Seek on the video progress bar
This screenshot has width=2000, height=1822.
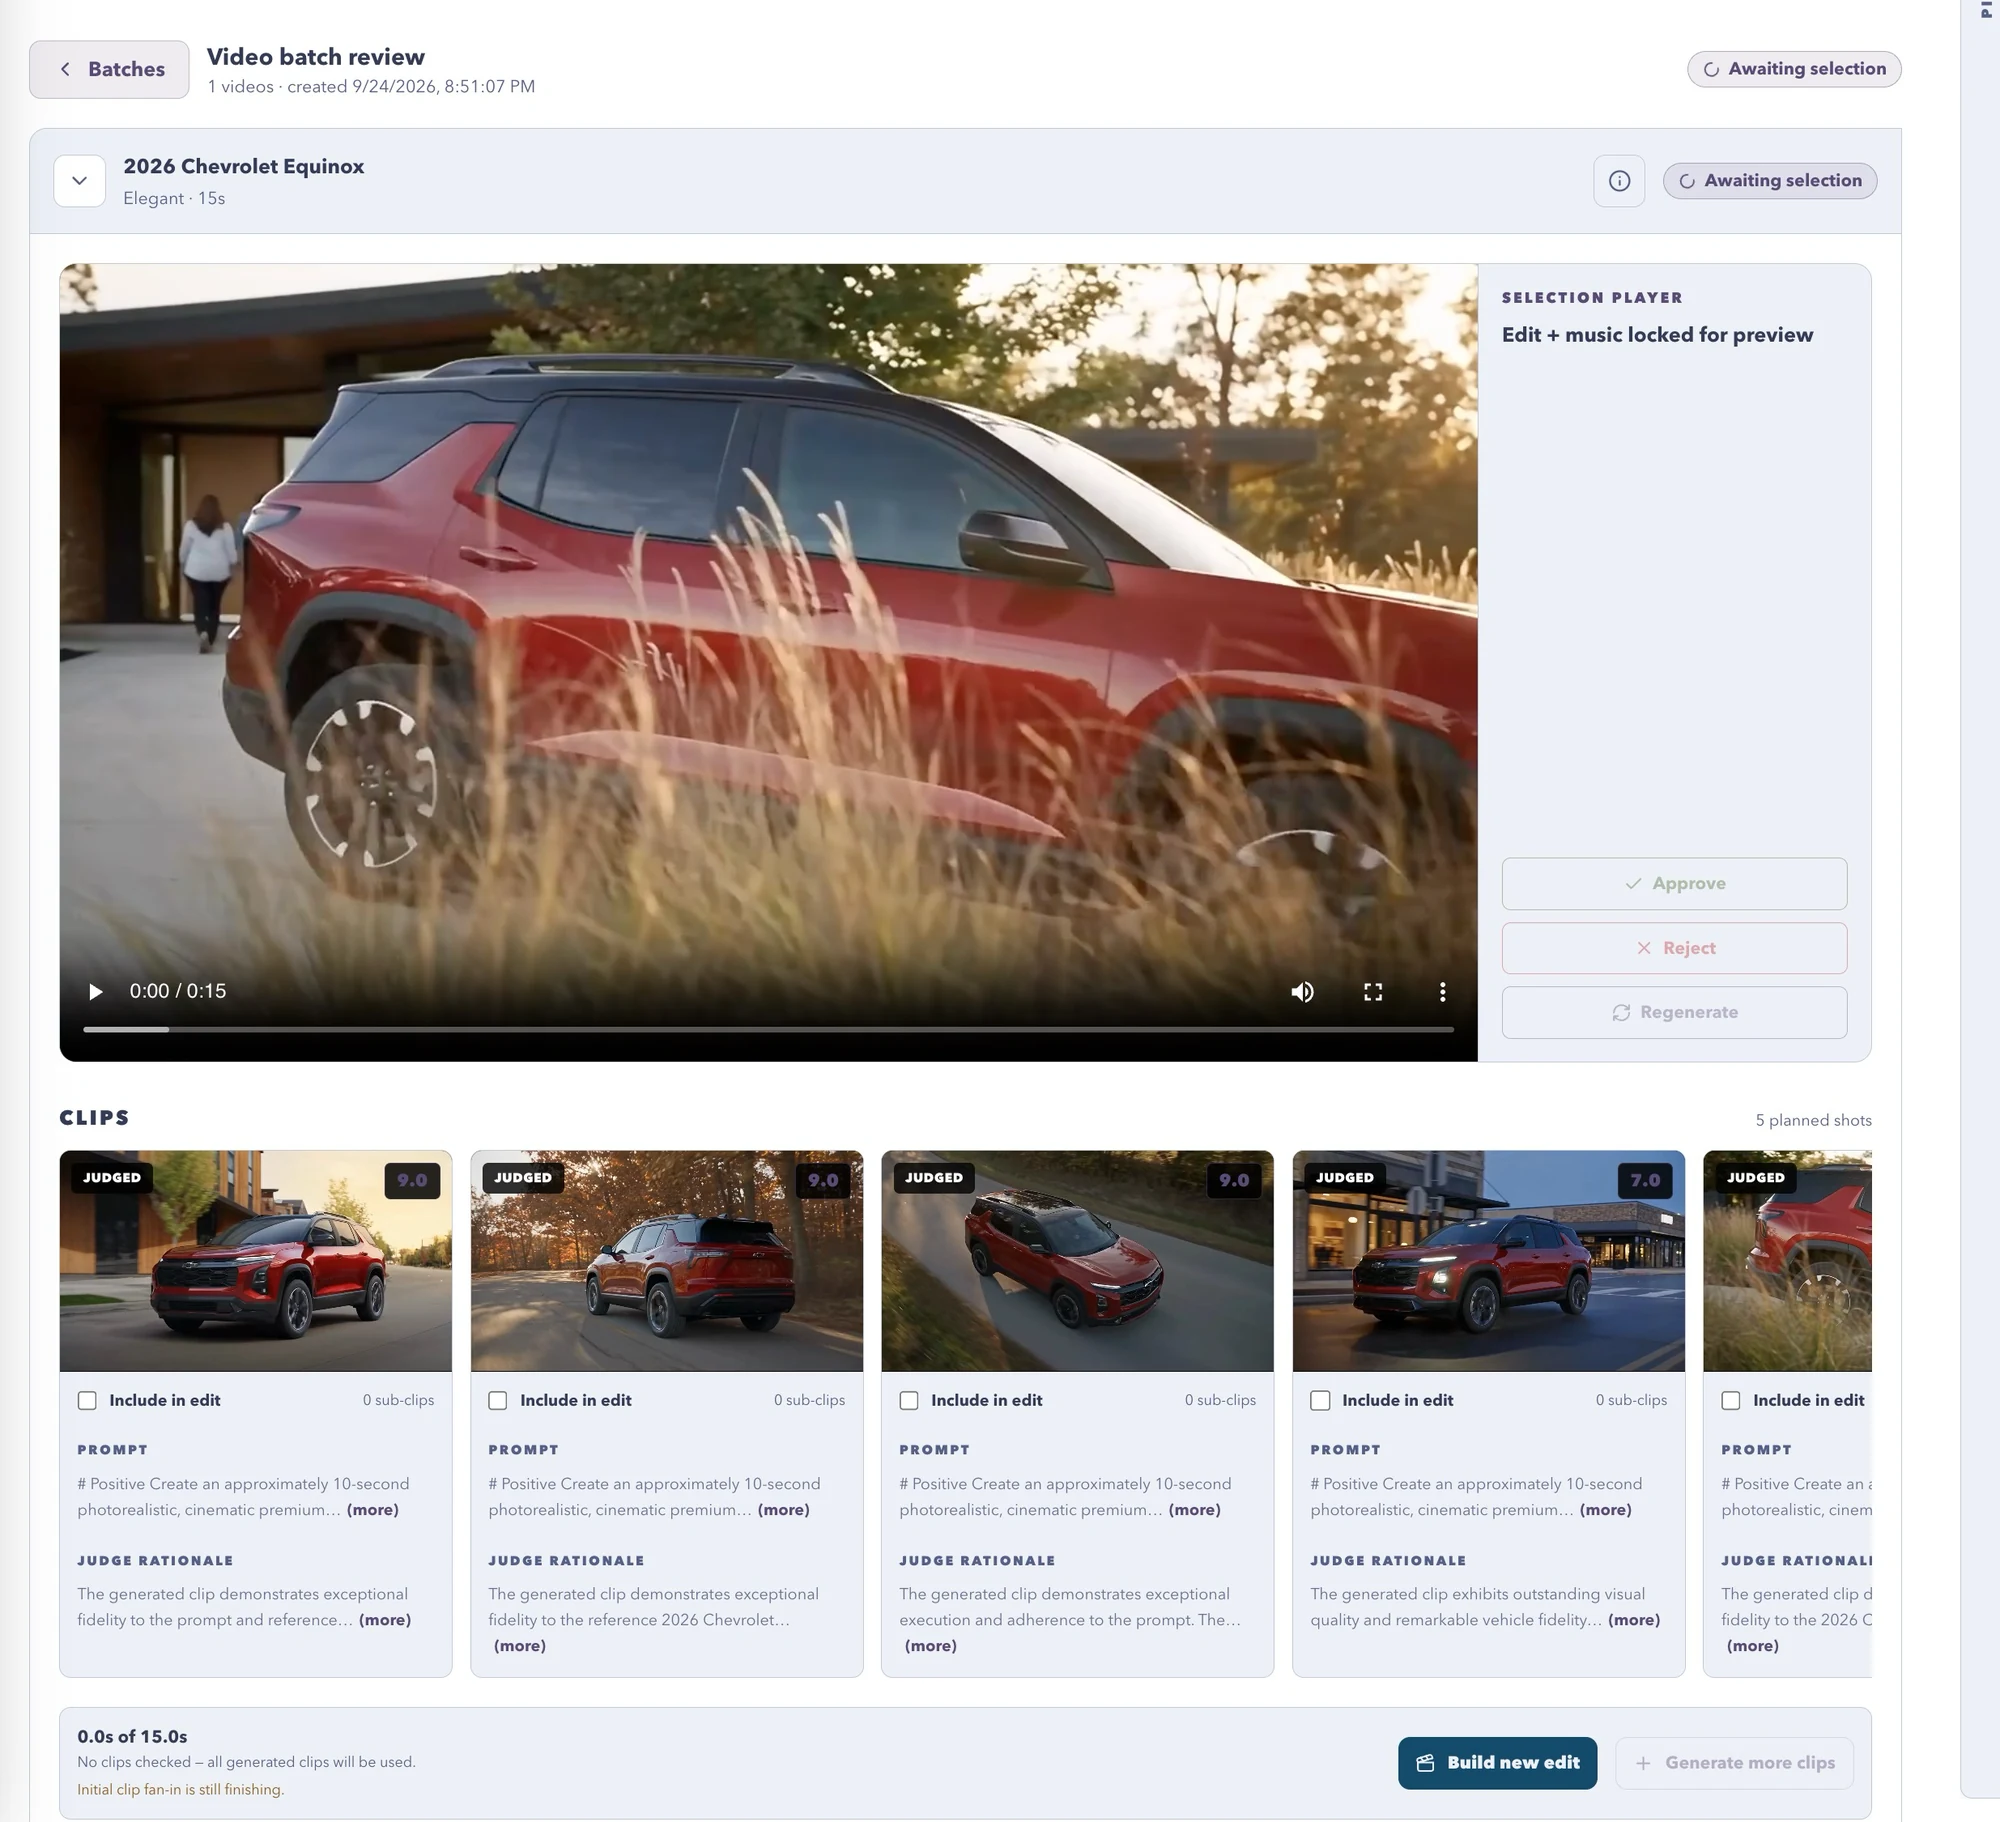point(768,1028)
